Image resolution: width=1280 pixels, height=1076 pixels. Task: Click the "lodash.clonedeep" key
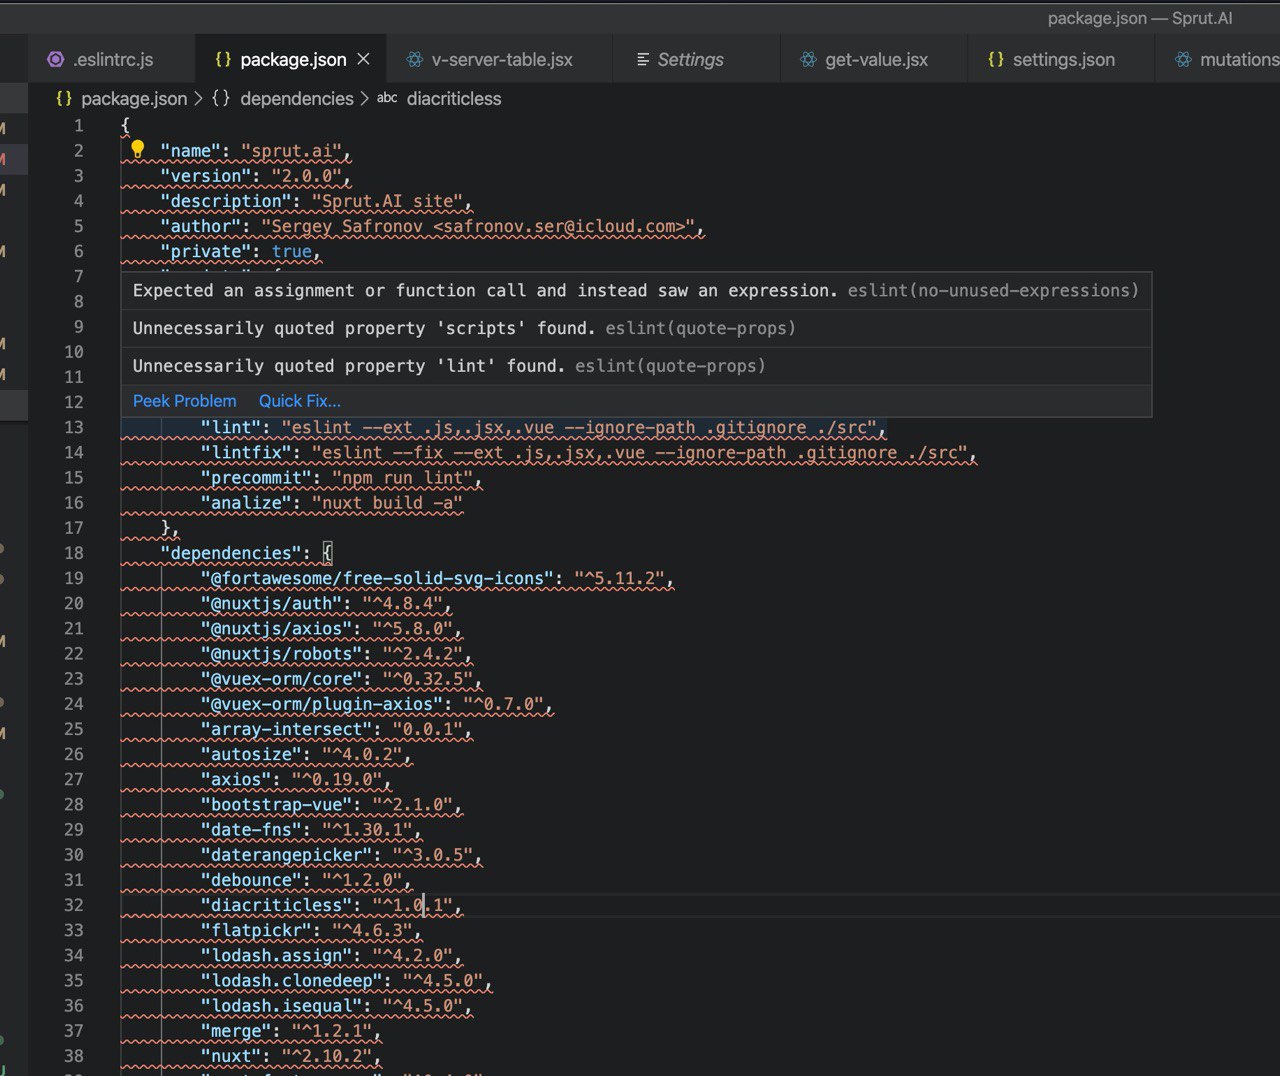[x=291, y=981]
